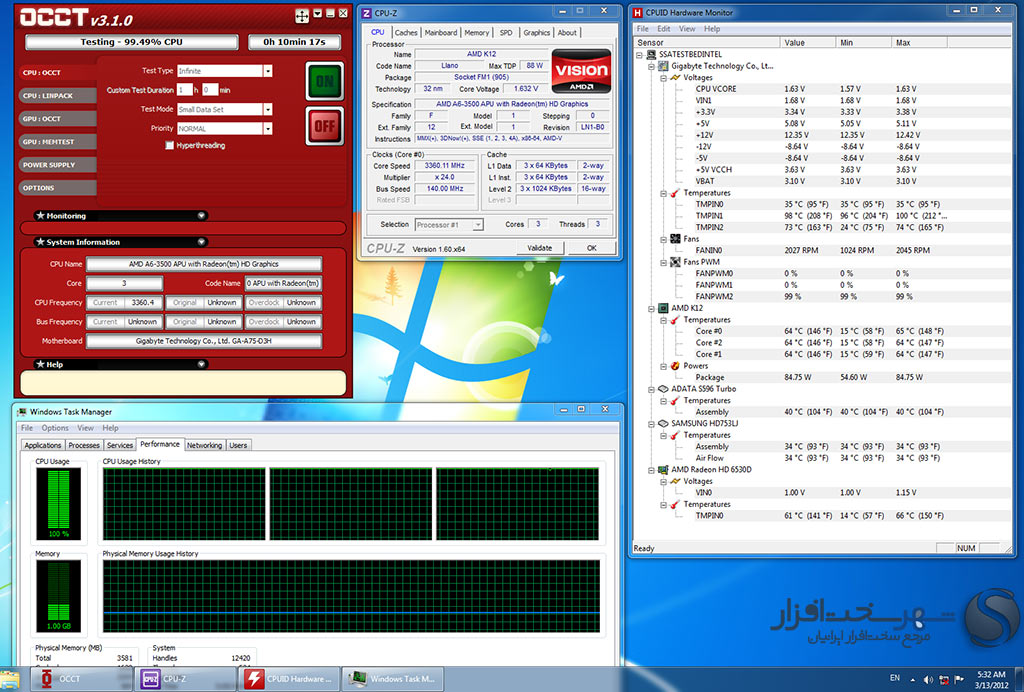Click the Max column header in Hardware Monitor

(919, 42)
